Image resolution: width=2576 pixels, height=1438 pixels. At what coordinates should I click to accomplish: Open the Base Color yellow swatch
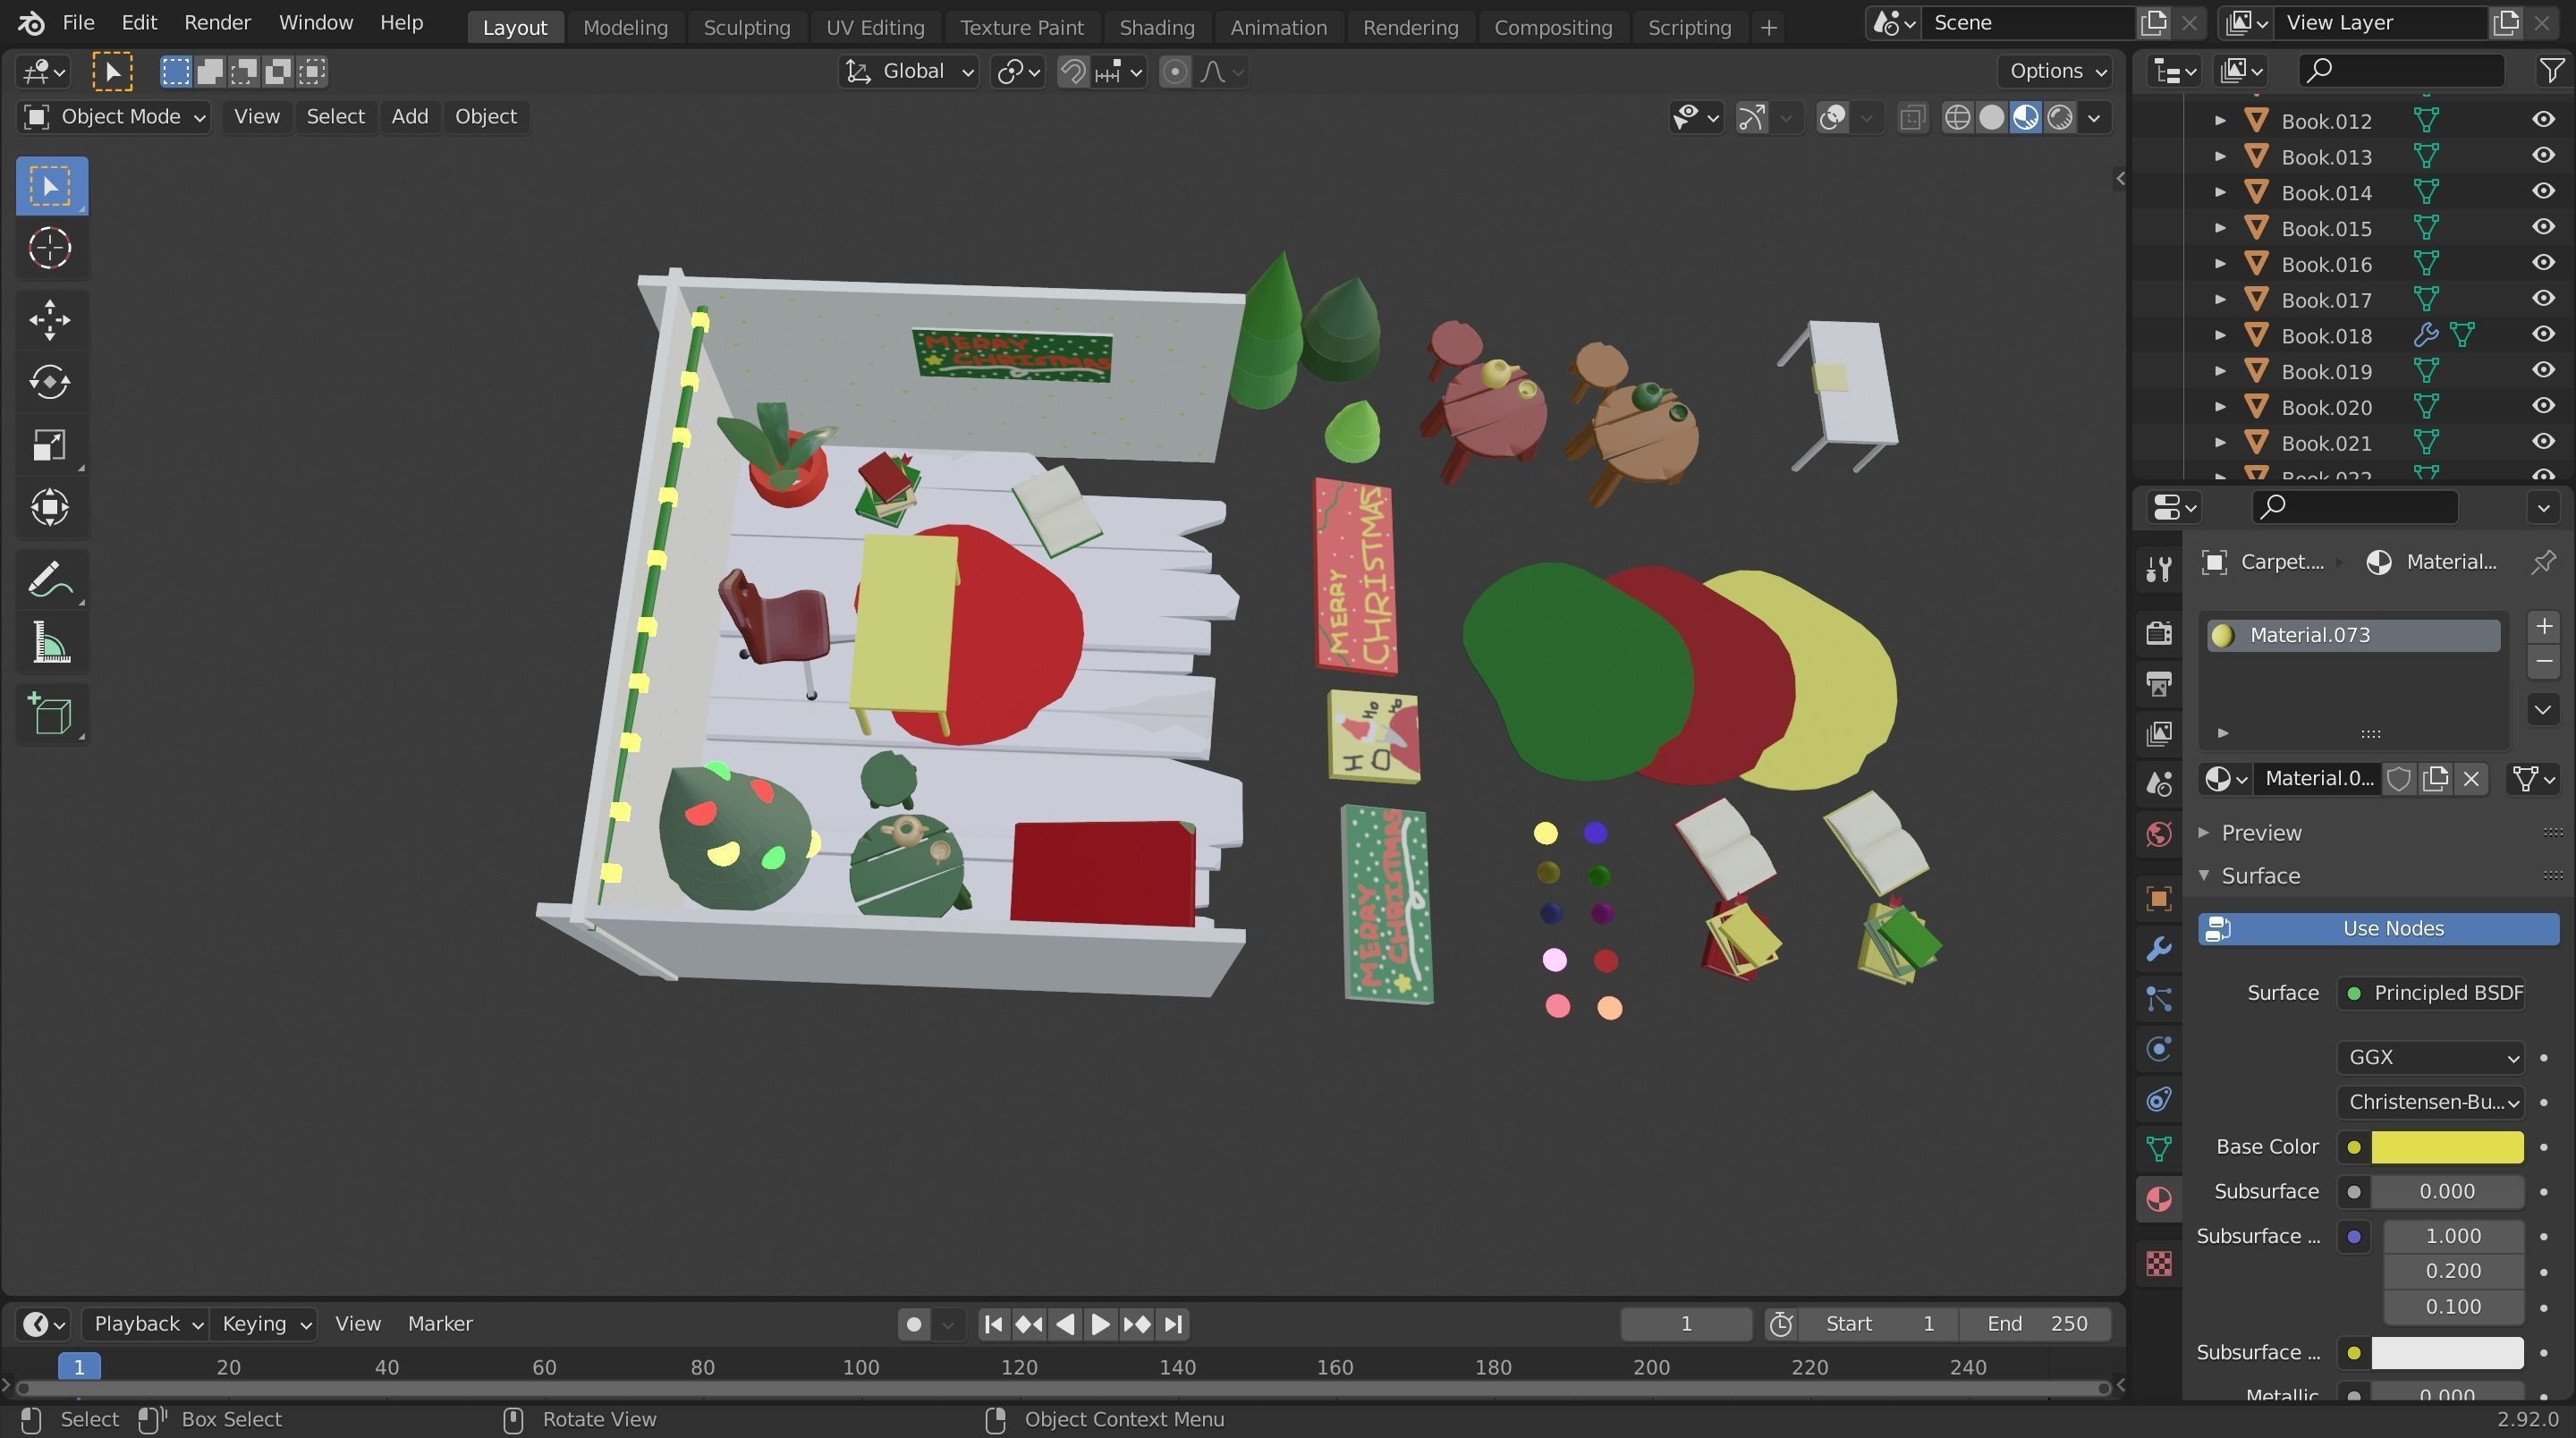click(x=2447, y=1147)
